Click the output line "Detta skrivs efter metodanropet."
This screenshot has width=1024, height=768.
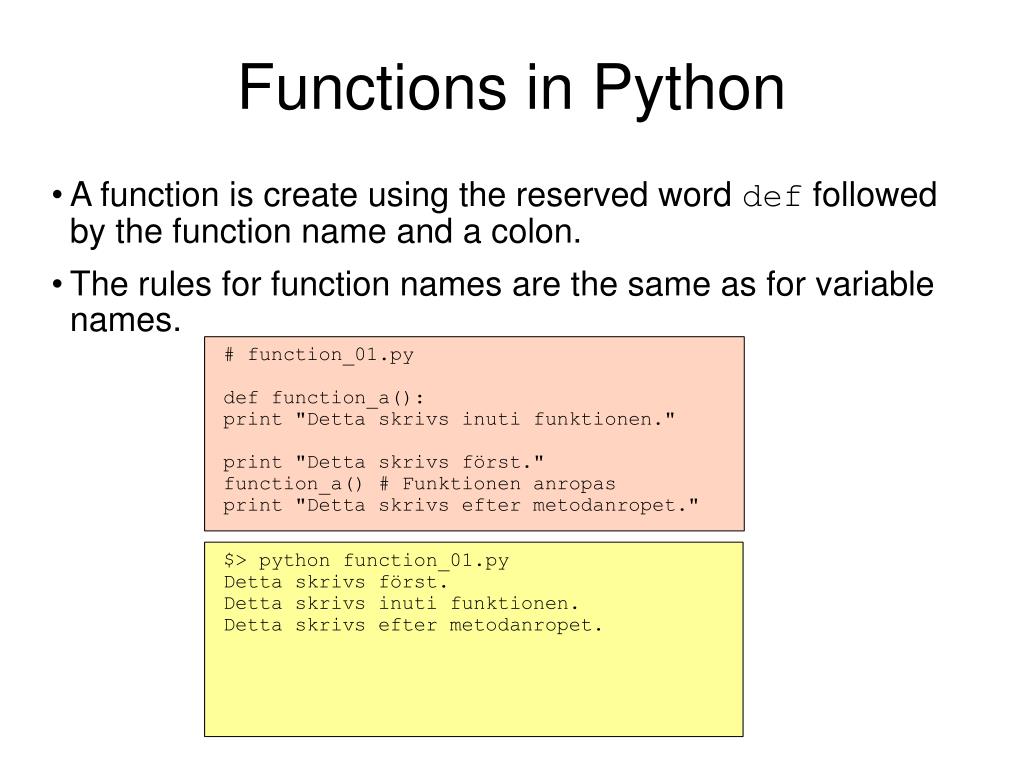(413, 625)
